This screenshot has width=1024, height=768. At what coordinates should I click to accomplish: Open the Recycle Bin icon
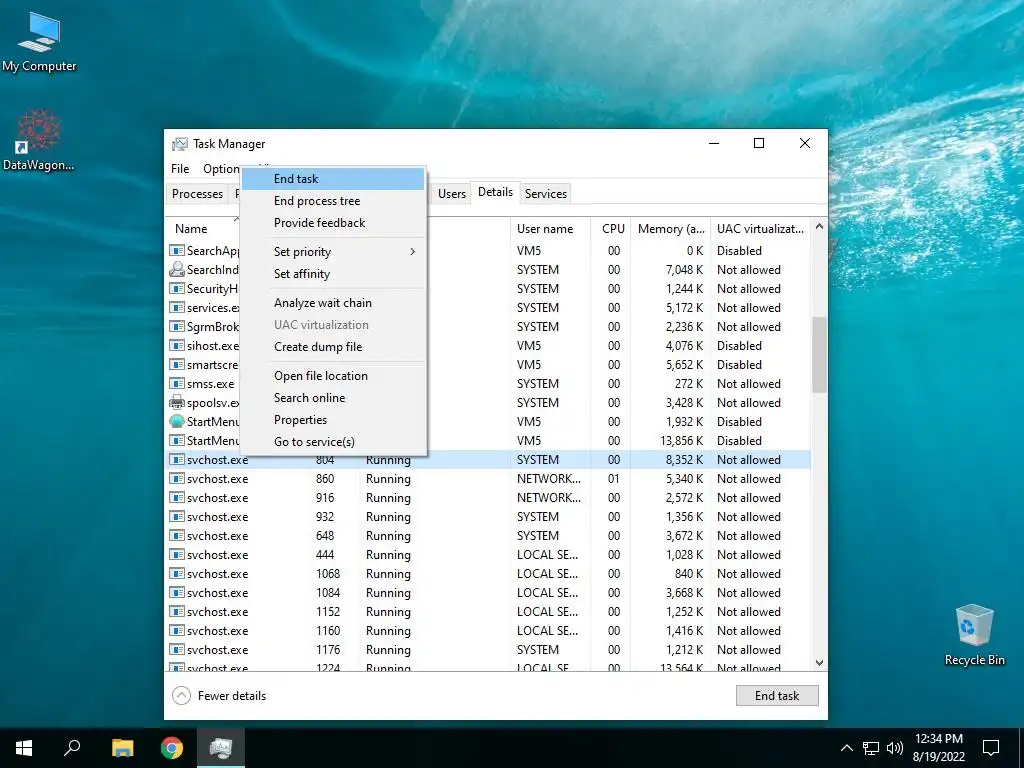974,635
